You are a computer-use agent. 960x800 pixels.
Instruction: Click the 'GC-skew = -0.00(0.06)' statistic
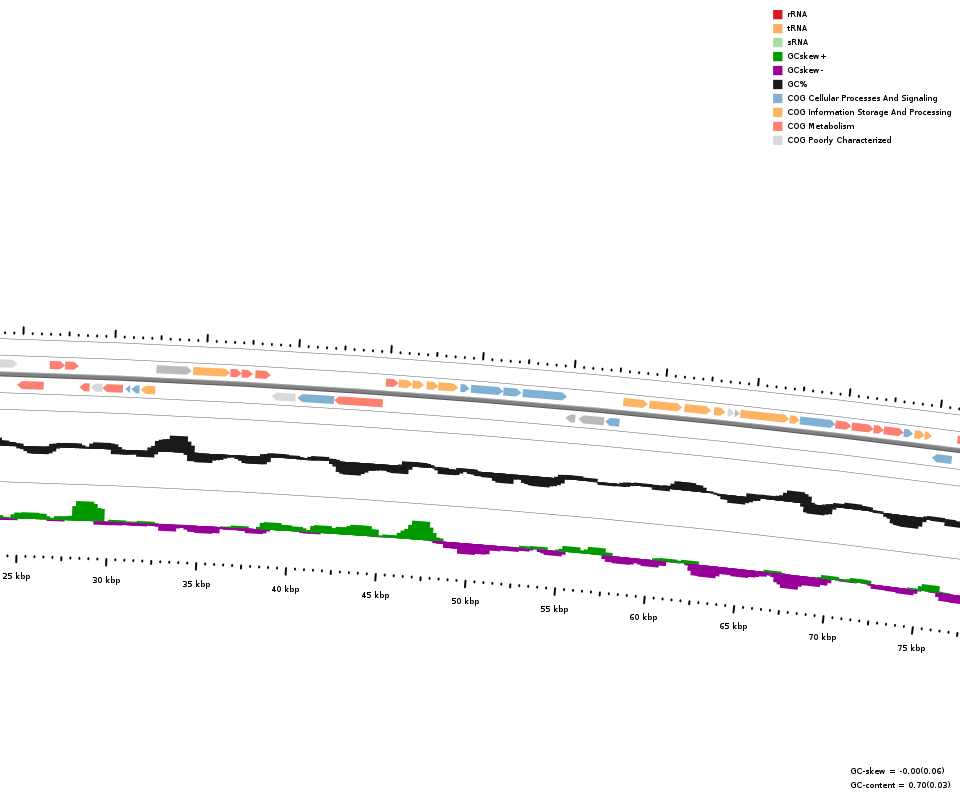(x=898, y=771)
